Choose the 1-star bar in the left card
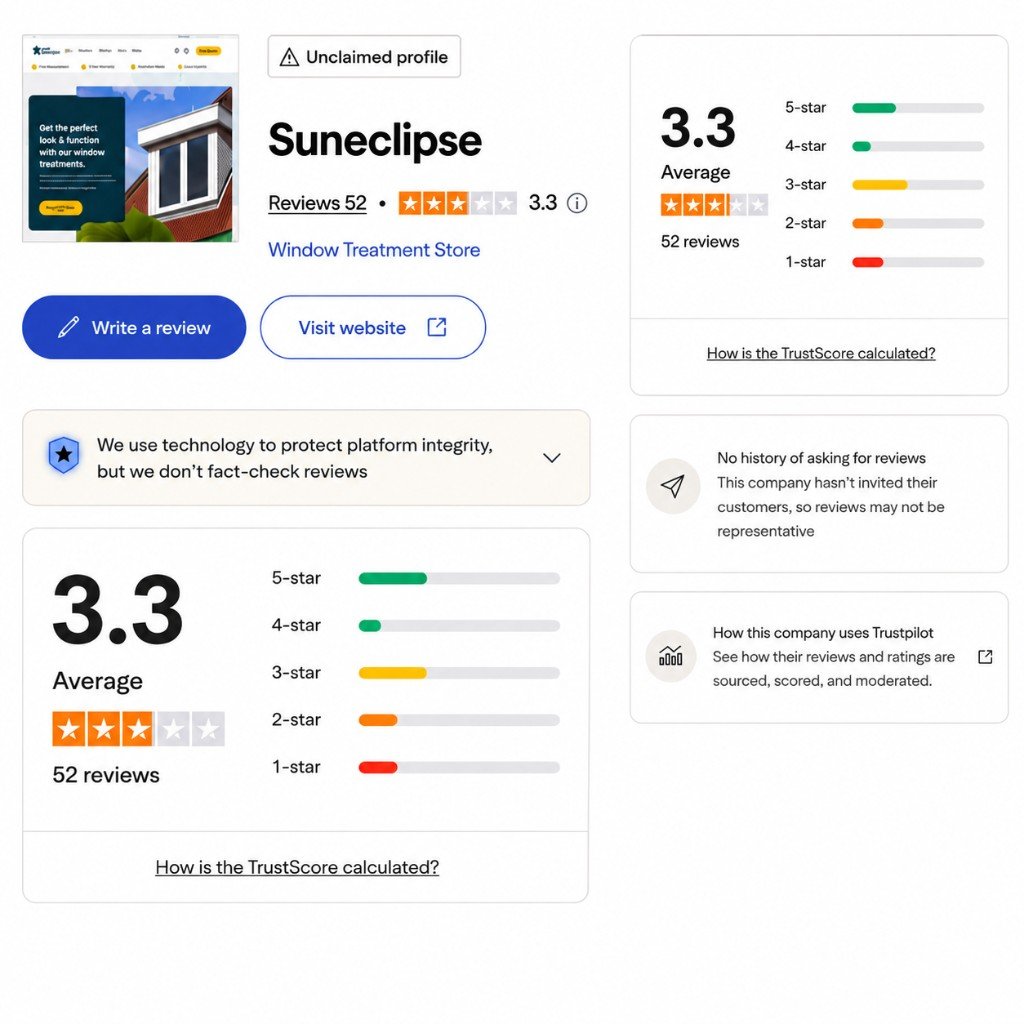The image size is (1024, 1024). [x=459, y=767]
